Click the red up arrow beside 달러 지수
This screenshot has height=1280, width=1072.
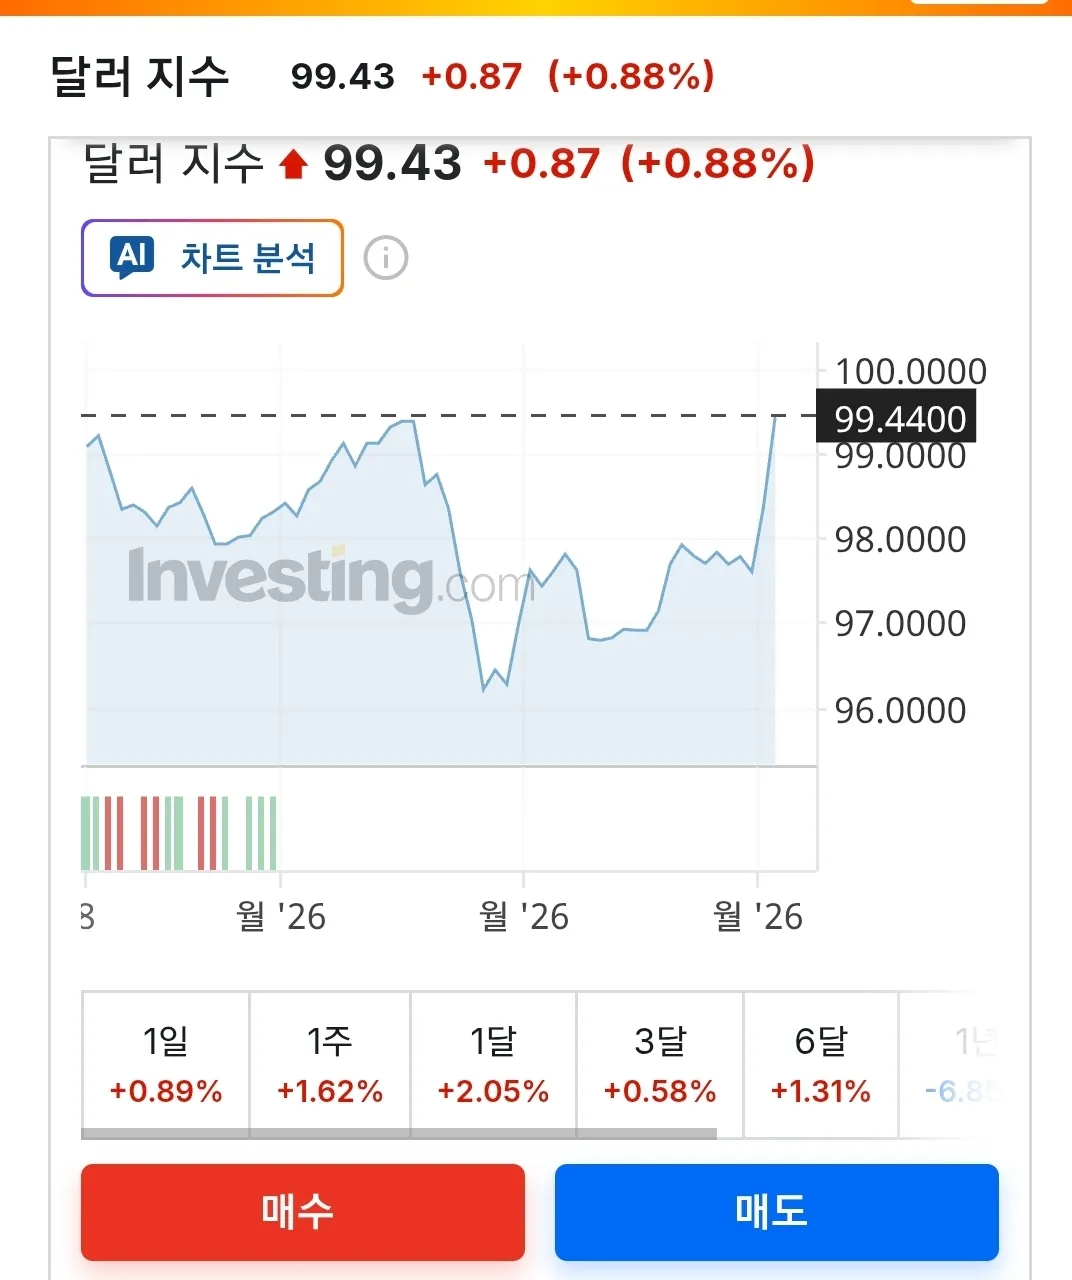[x=293, y=164]
